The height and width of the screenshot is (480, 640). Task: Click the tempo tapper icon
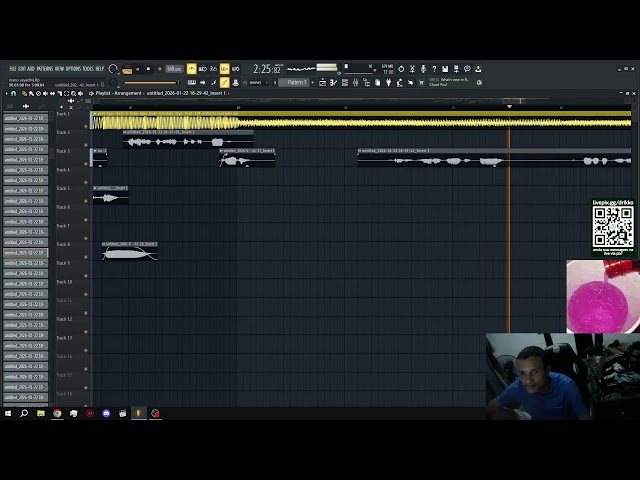[x=400, y=82]
